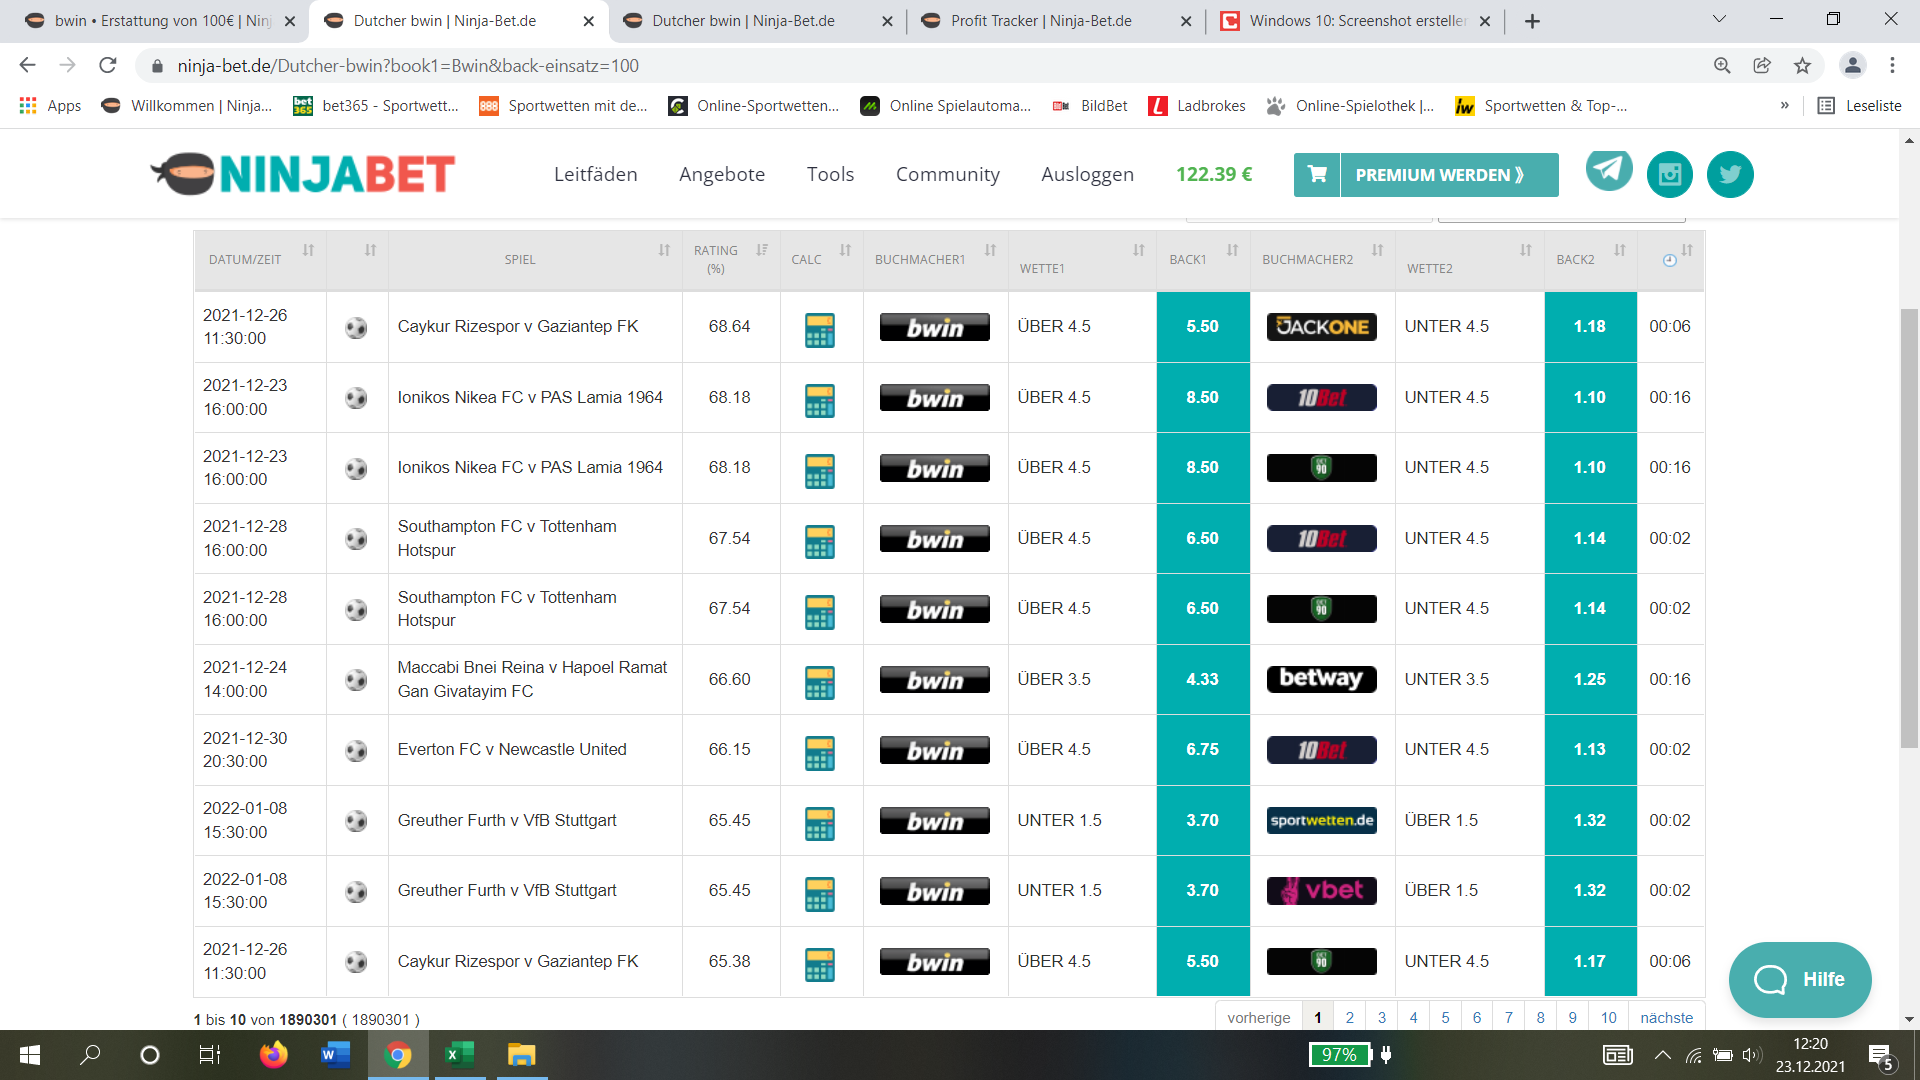
Task: Open Word from the taskbar
Action: pos(335,1054)
